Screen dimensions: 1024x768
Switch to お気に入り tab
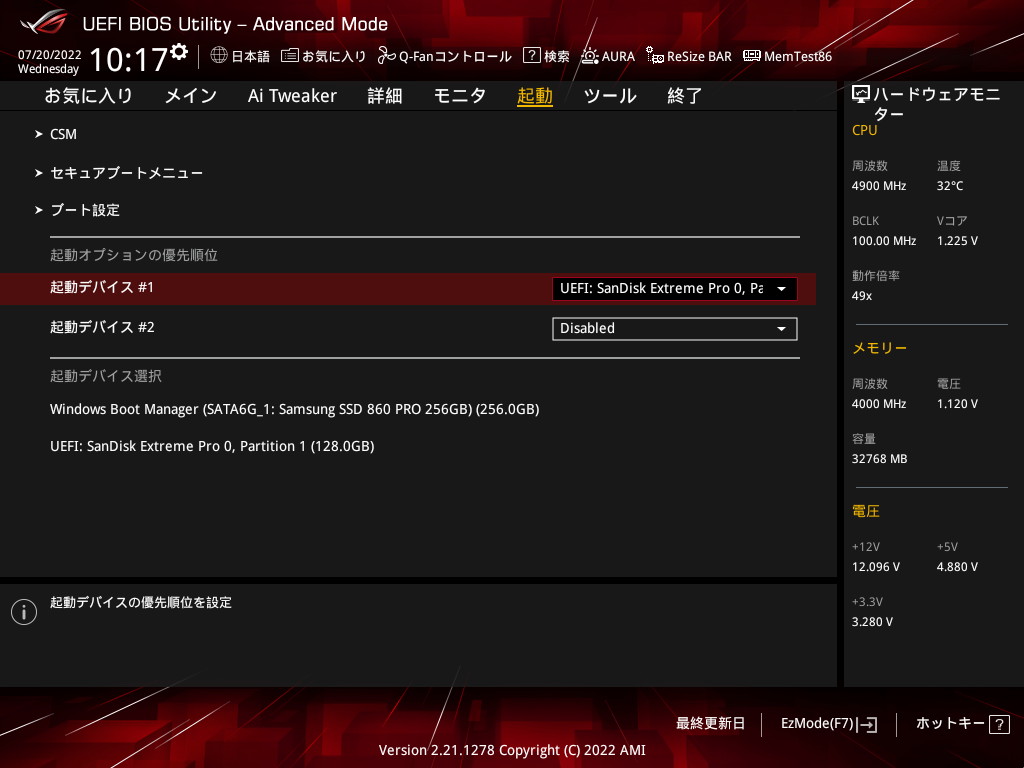click(88, 96)
